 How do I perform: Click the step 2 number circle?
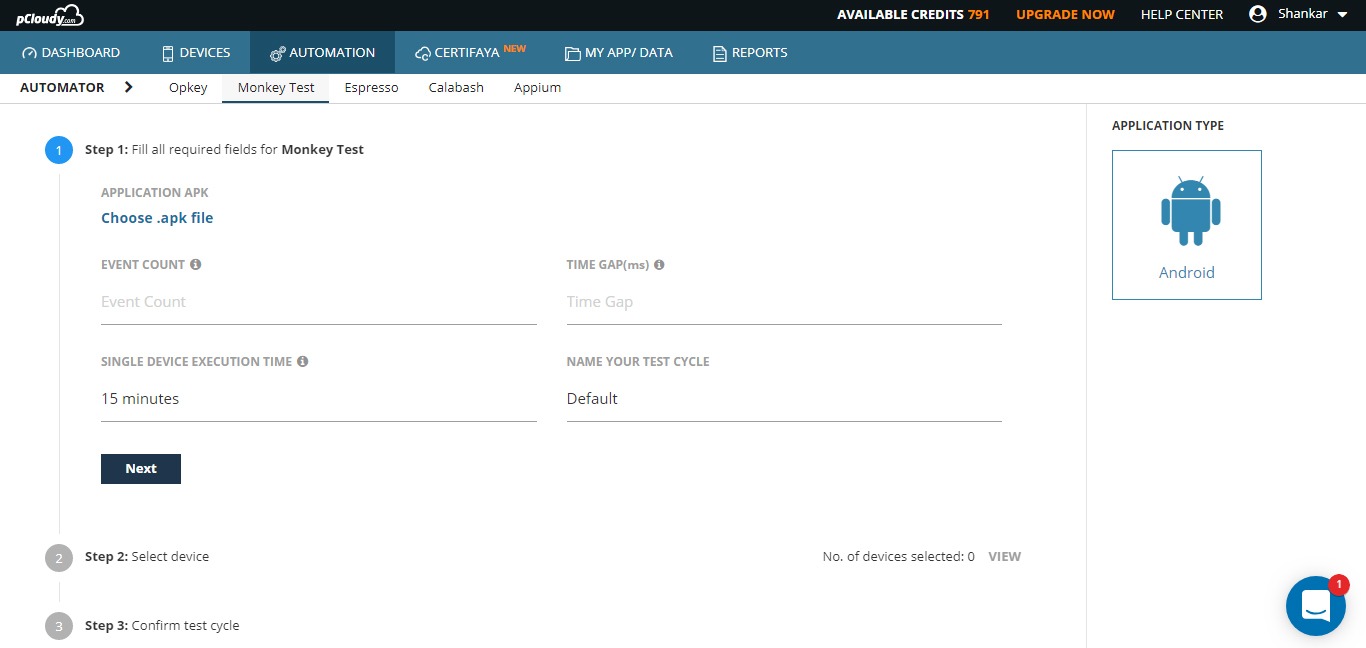pos(59,557)
